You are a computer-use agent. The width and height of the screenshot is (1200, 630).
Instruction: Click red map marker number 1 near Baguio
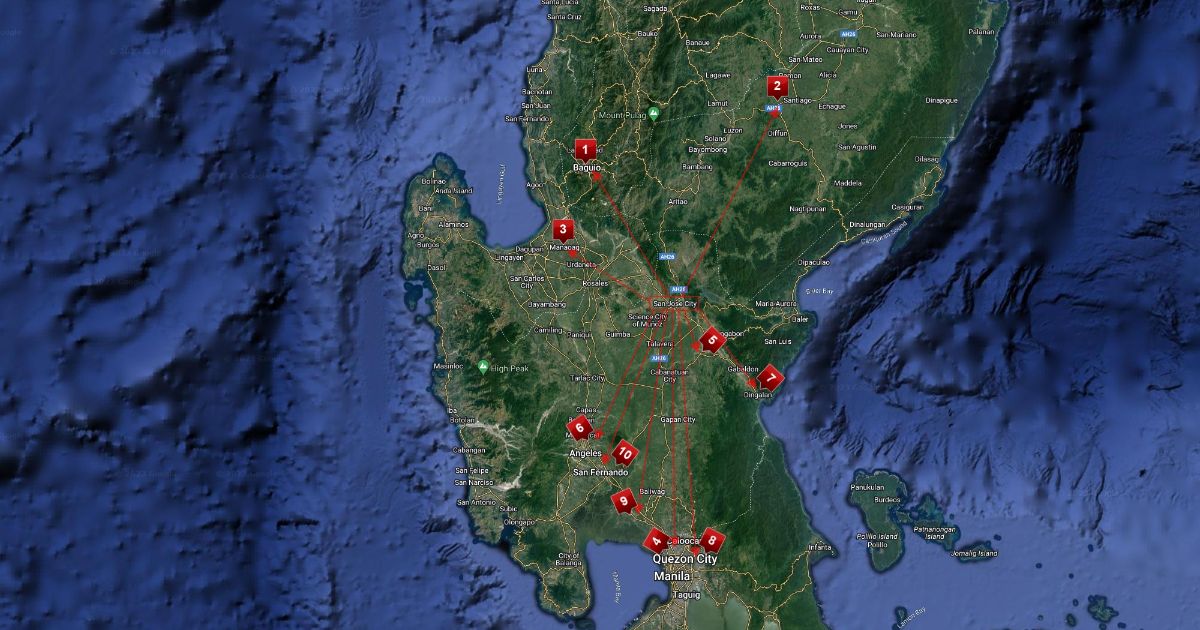(x=585, y=149)
